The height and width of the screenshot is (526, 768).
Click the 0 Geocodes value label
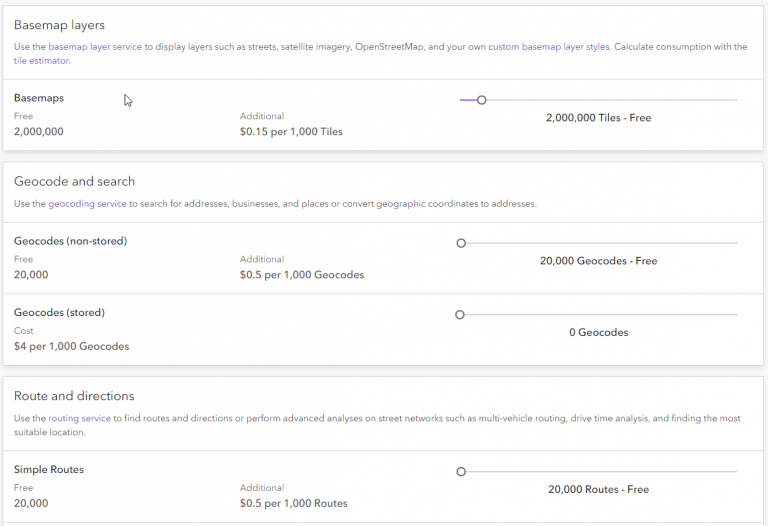click(x=598, y=332)
